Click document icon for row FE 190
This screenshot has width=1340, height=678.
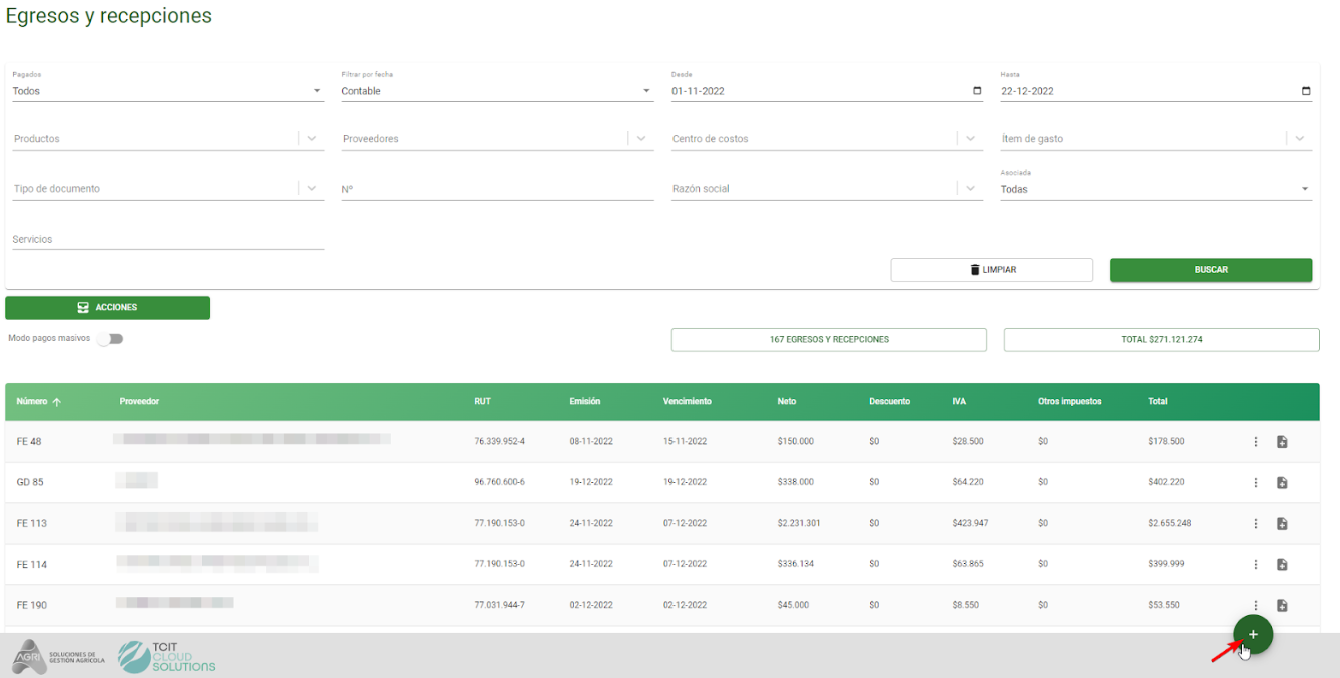(1282, 606)
